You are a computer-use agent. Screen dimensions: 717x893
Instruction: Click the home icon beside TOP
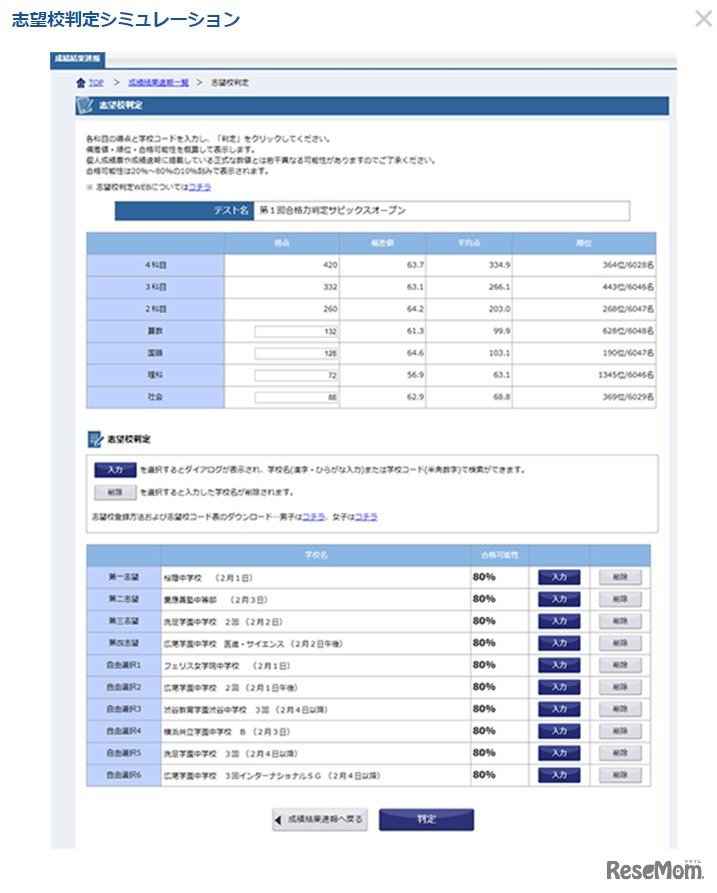pyautogui.click(x=80, y=82)
